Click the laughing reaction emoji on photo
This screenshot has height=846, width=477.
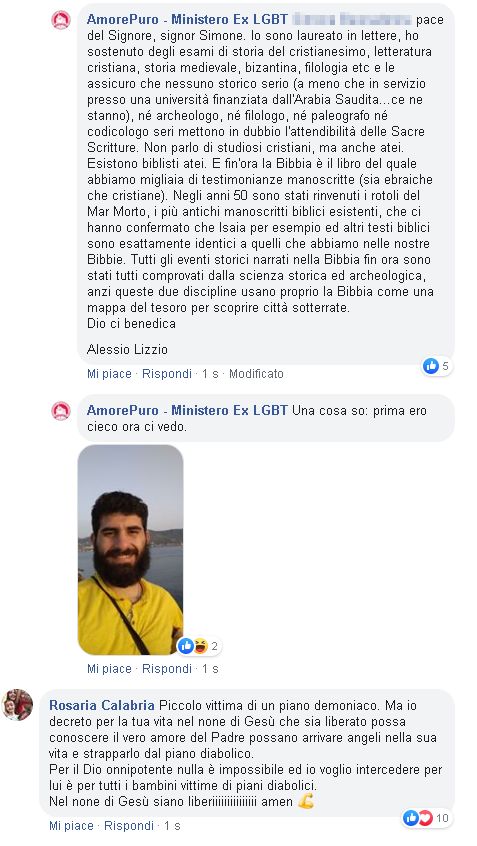[x=200, y=646]
